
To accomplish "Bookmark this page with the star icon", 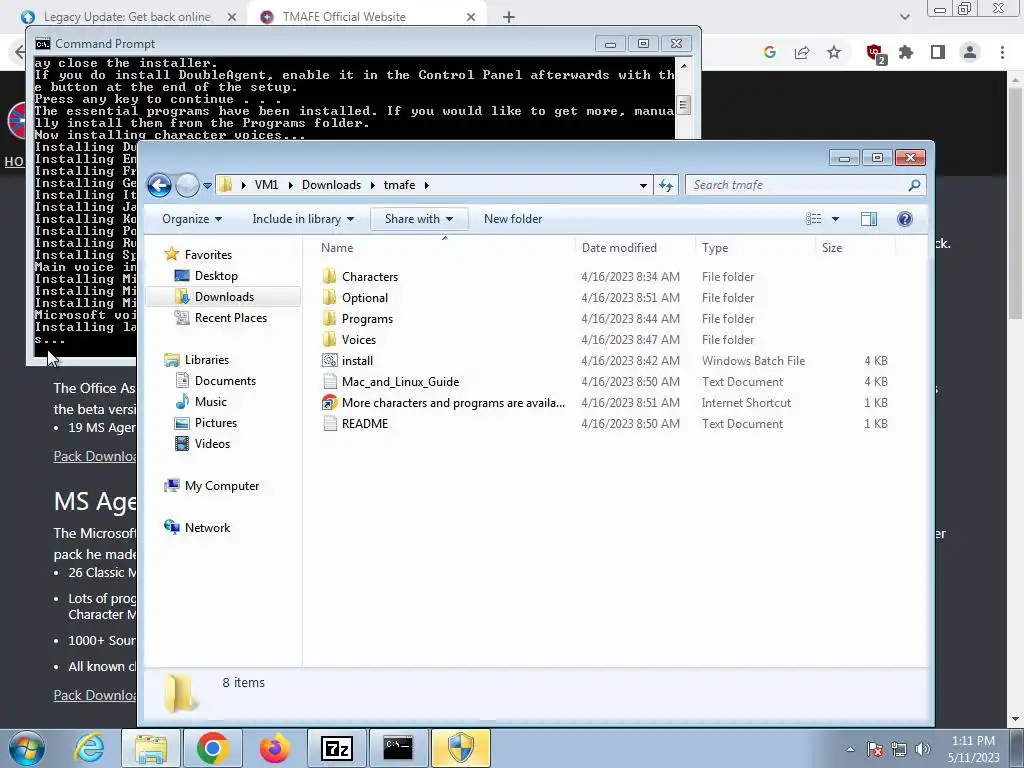I will click(x=834, y=52).
